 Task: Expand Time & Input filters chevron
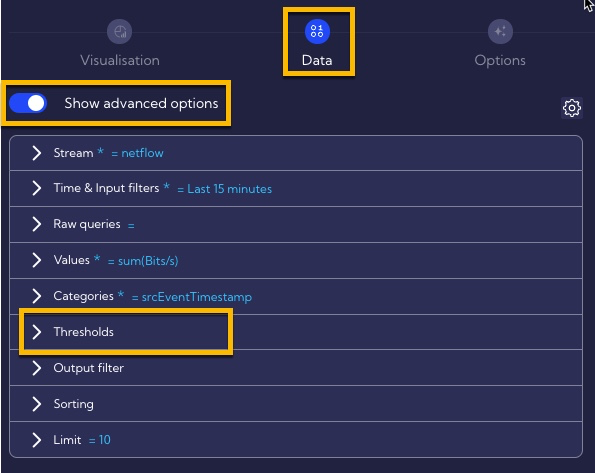click(36, 188)
